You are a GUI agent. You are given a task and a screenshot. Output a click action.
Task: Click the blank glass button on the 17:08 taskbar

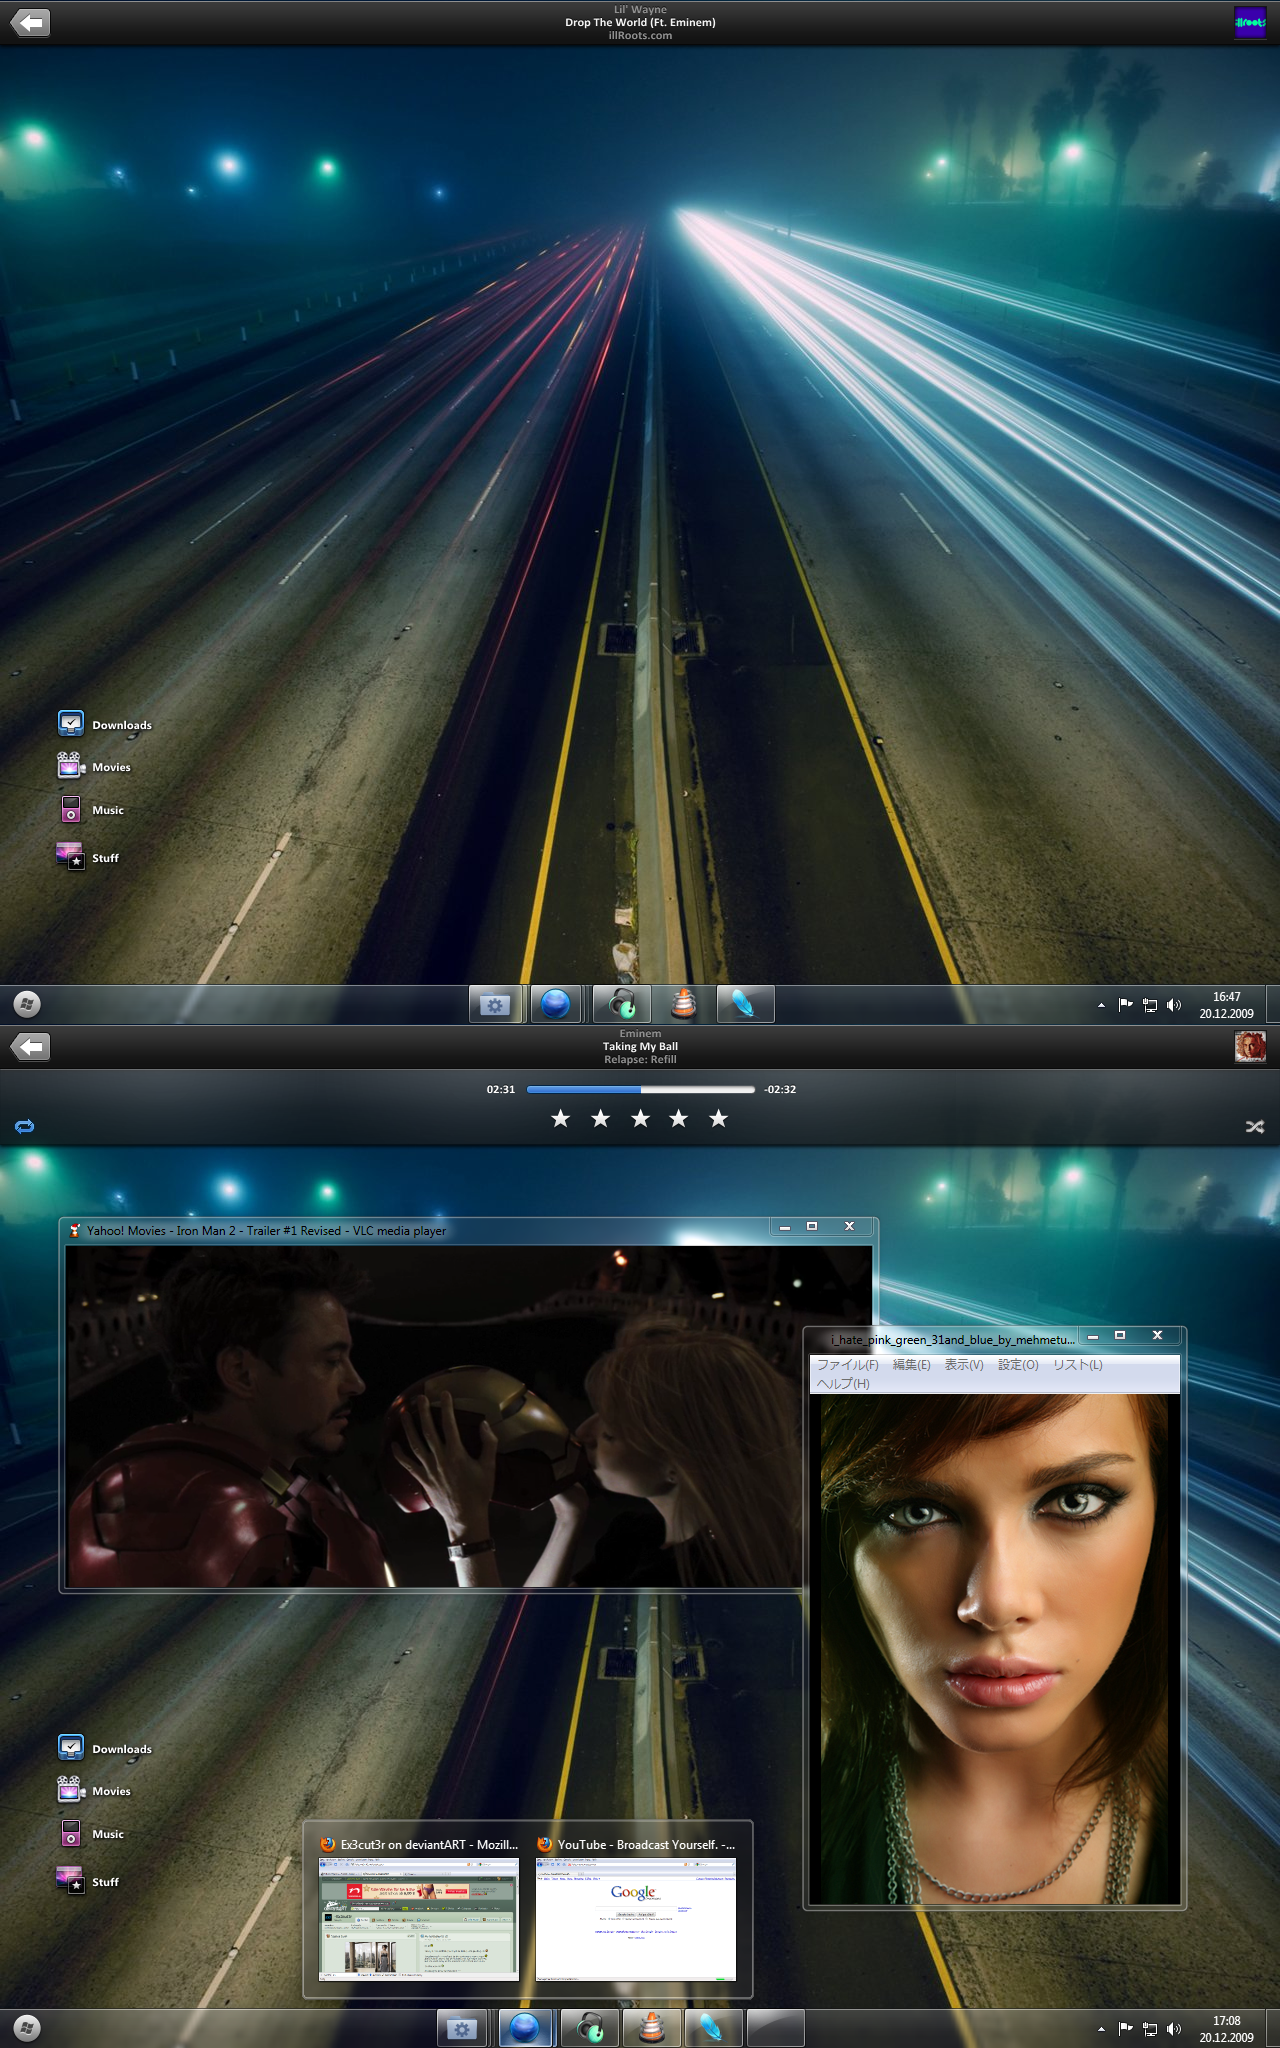coord(776,2029)
